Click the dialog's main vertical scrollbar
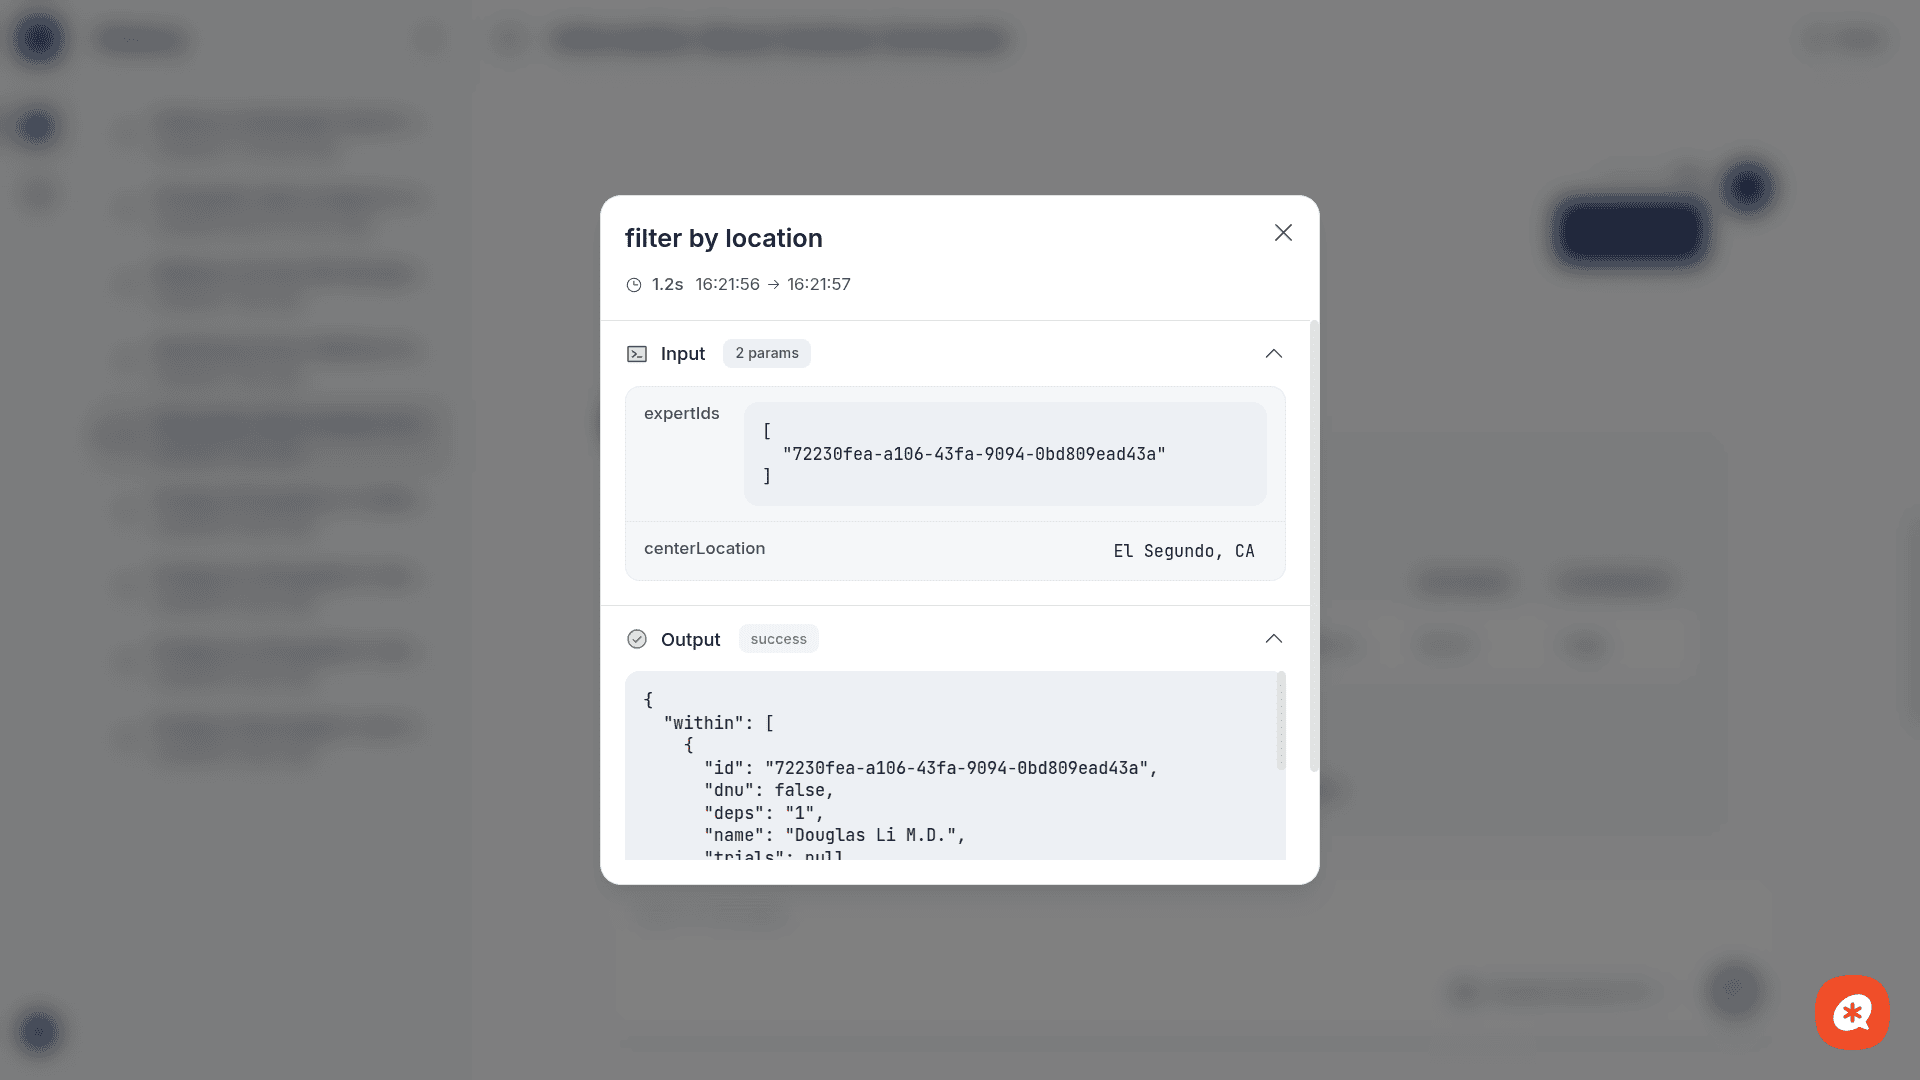 (1314, 545)
